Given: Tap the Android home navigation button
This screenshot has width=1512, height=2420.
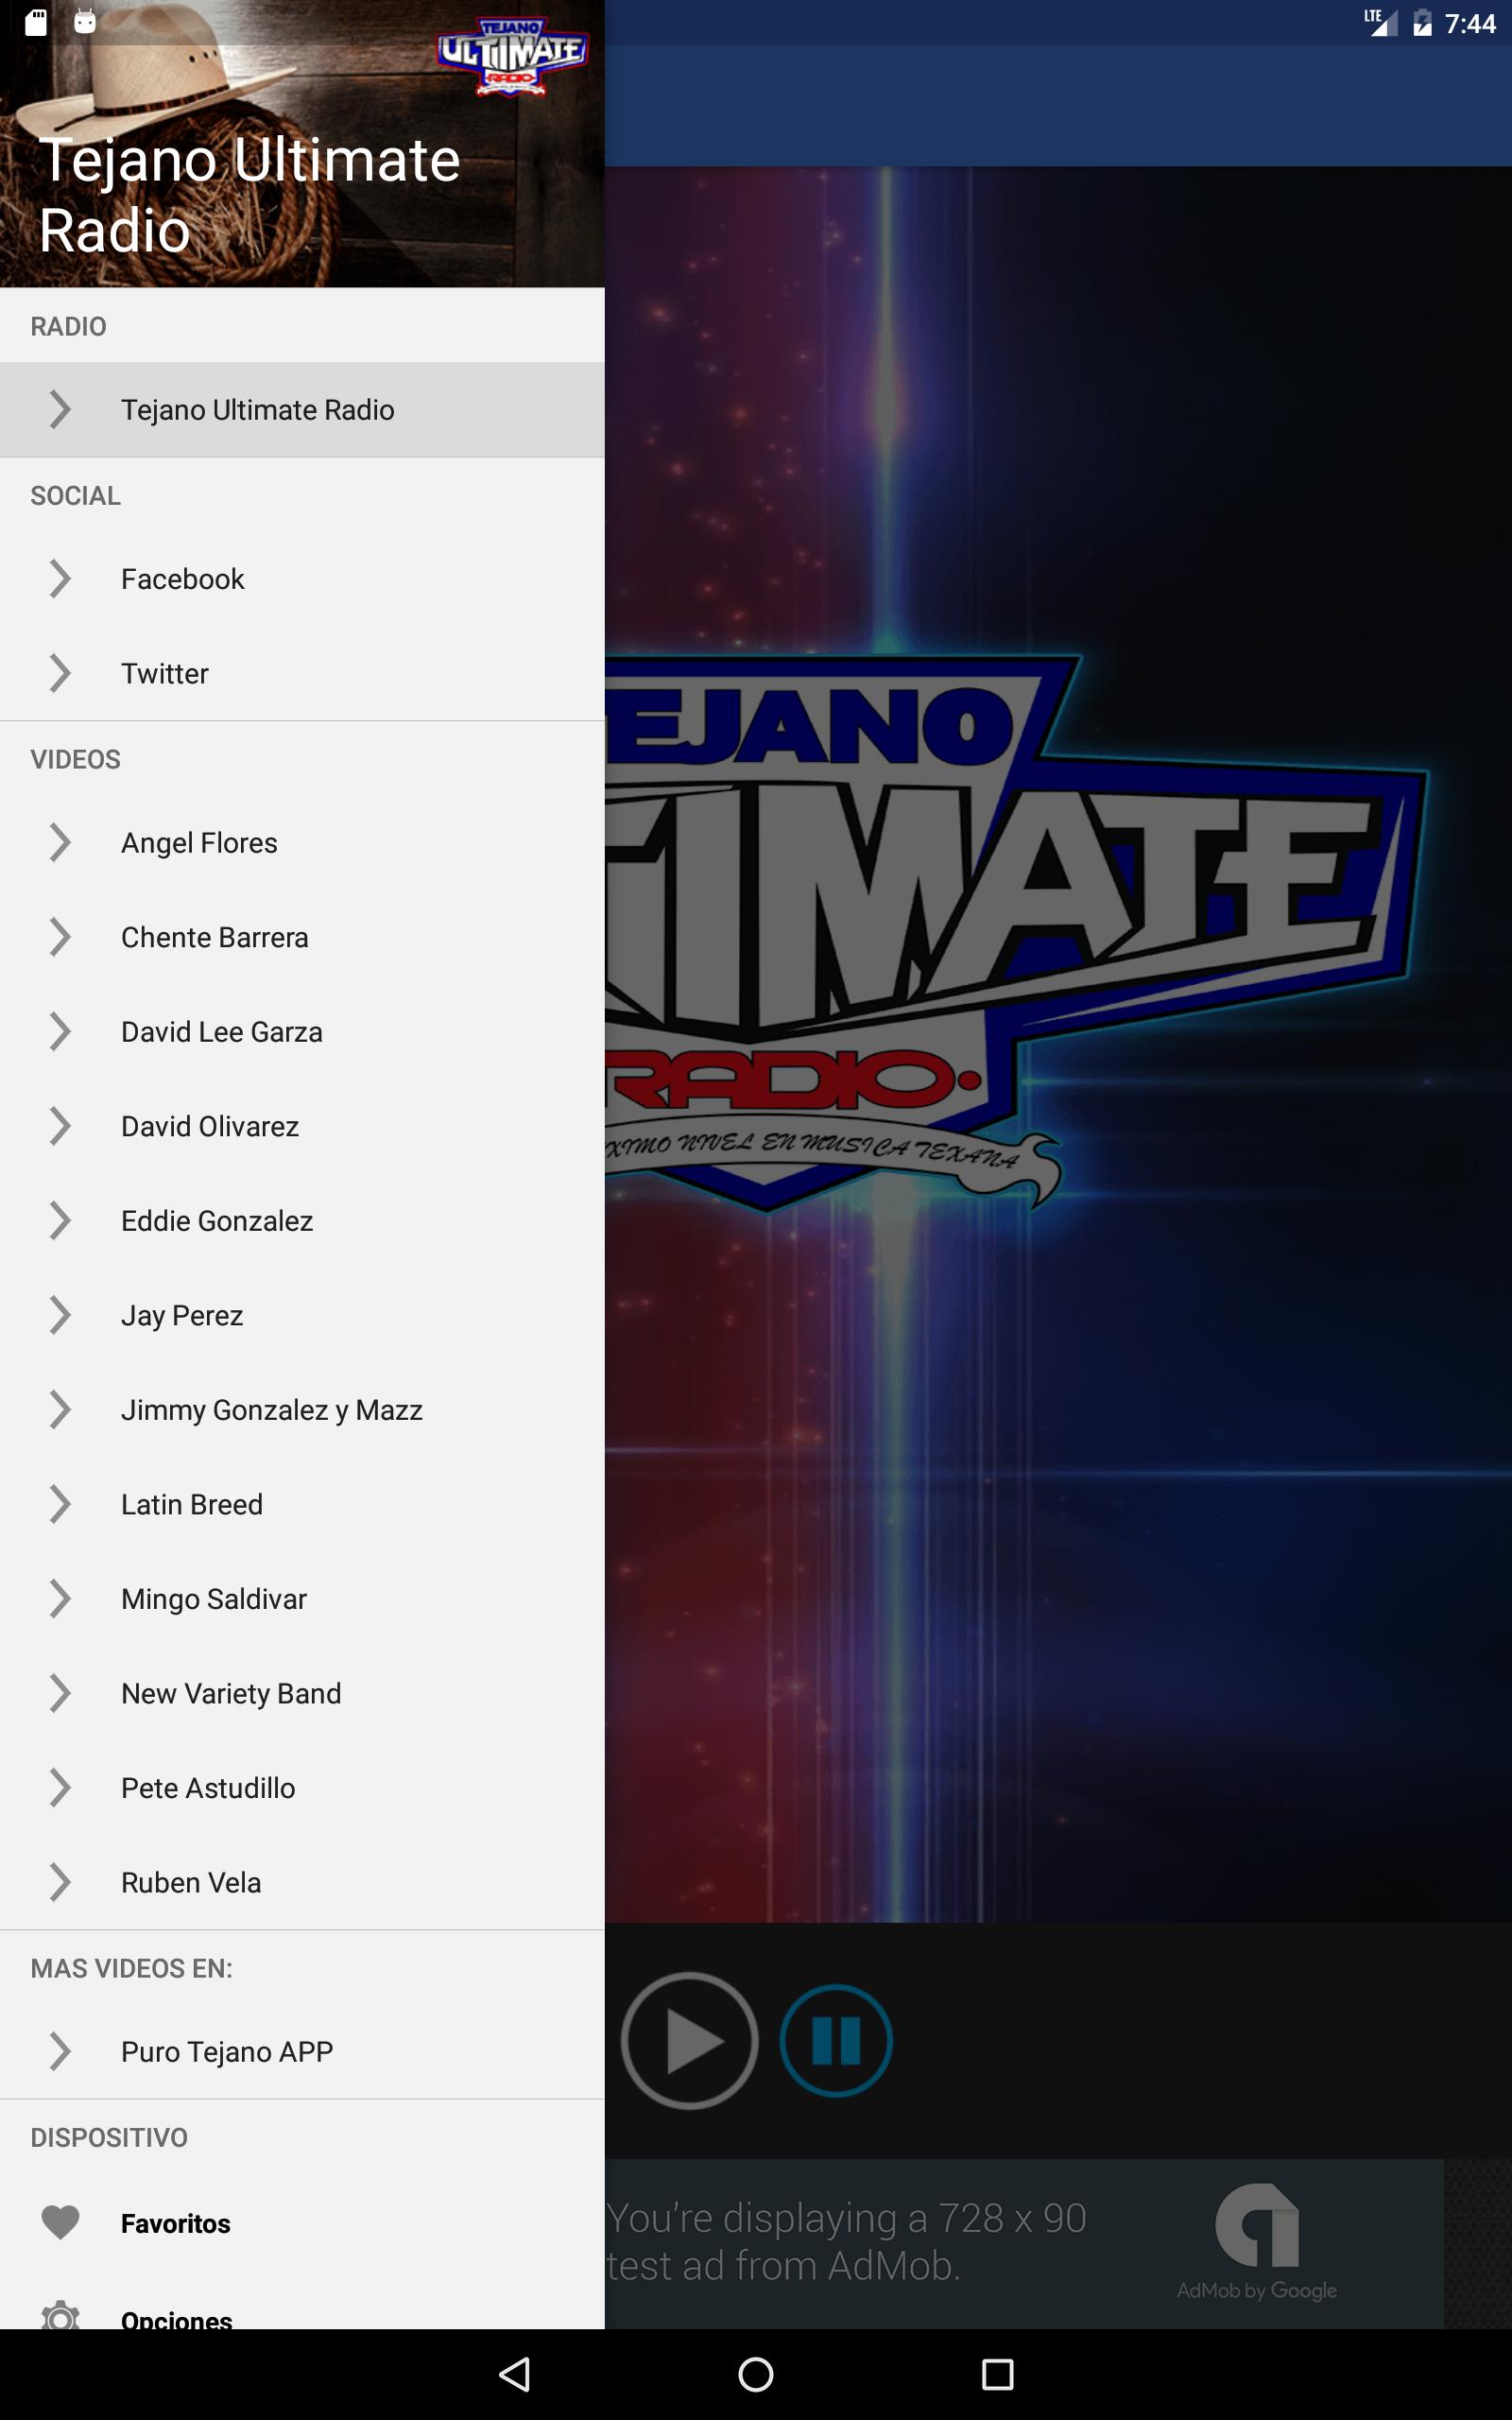Looking at the screenshot, I should (x=756, y=2374).
